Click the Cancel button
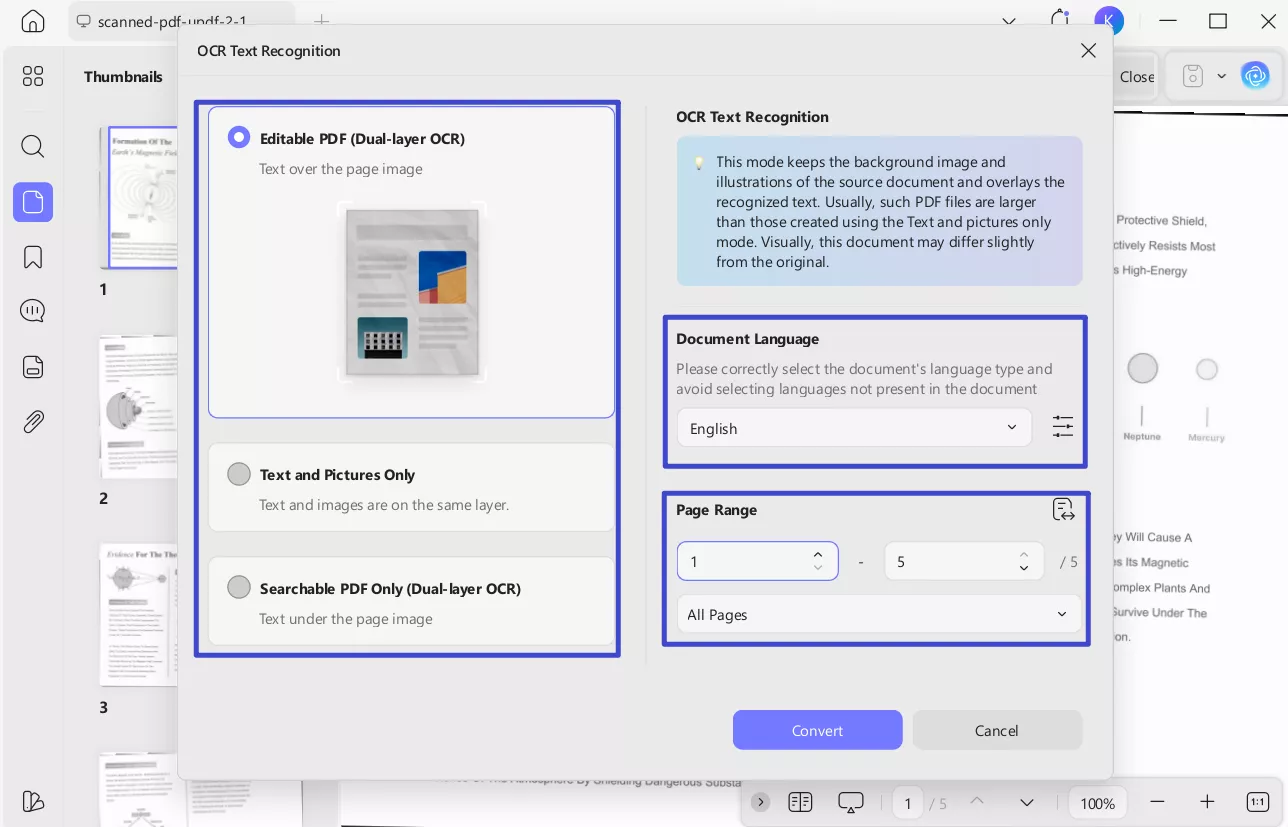Screen dimensions: 1288x827 pyautogui.click(x=996, y=730)
